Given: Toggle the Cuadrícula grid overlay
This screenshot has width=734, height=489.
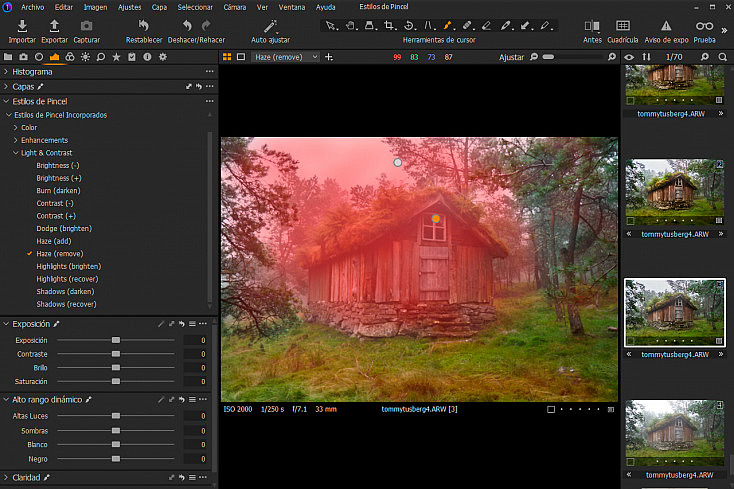Looking at the screenshot, I should click(x=623, y=31).
